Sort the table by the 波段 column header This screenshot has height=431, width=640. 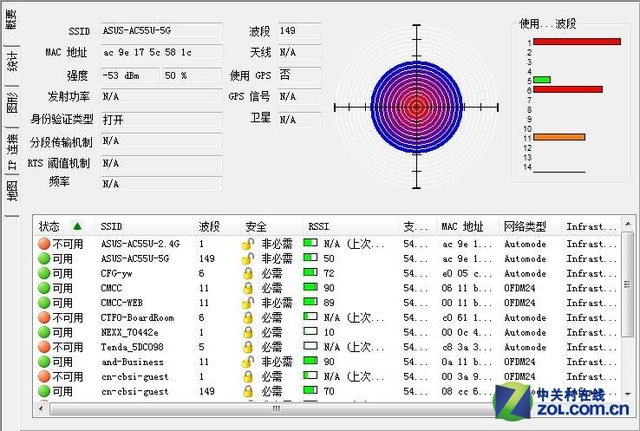[217, 226]
